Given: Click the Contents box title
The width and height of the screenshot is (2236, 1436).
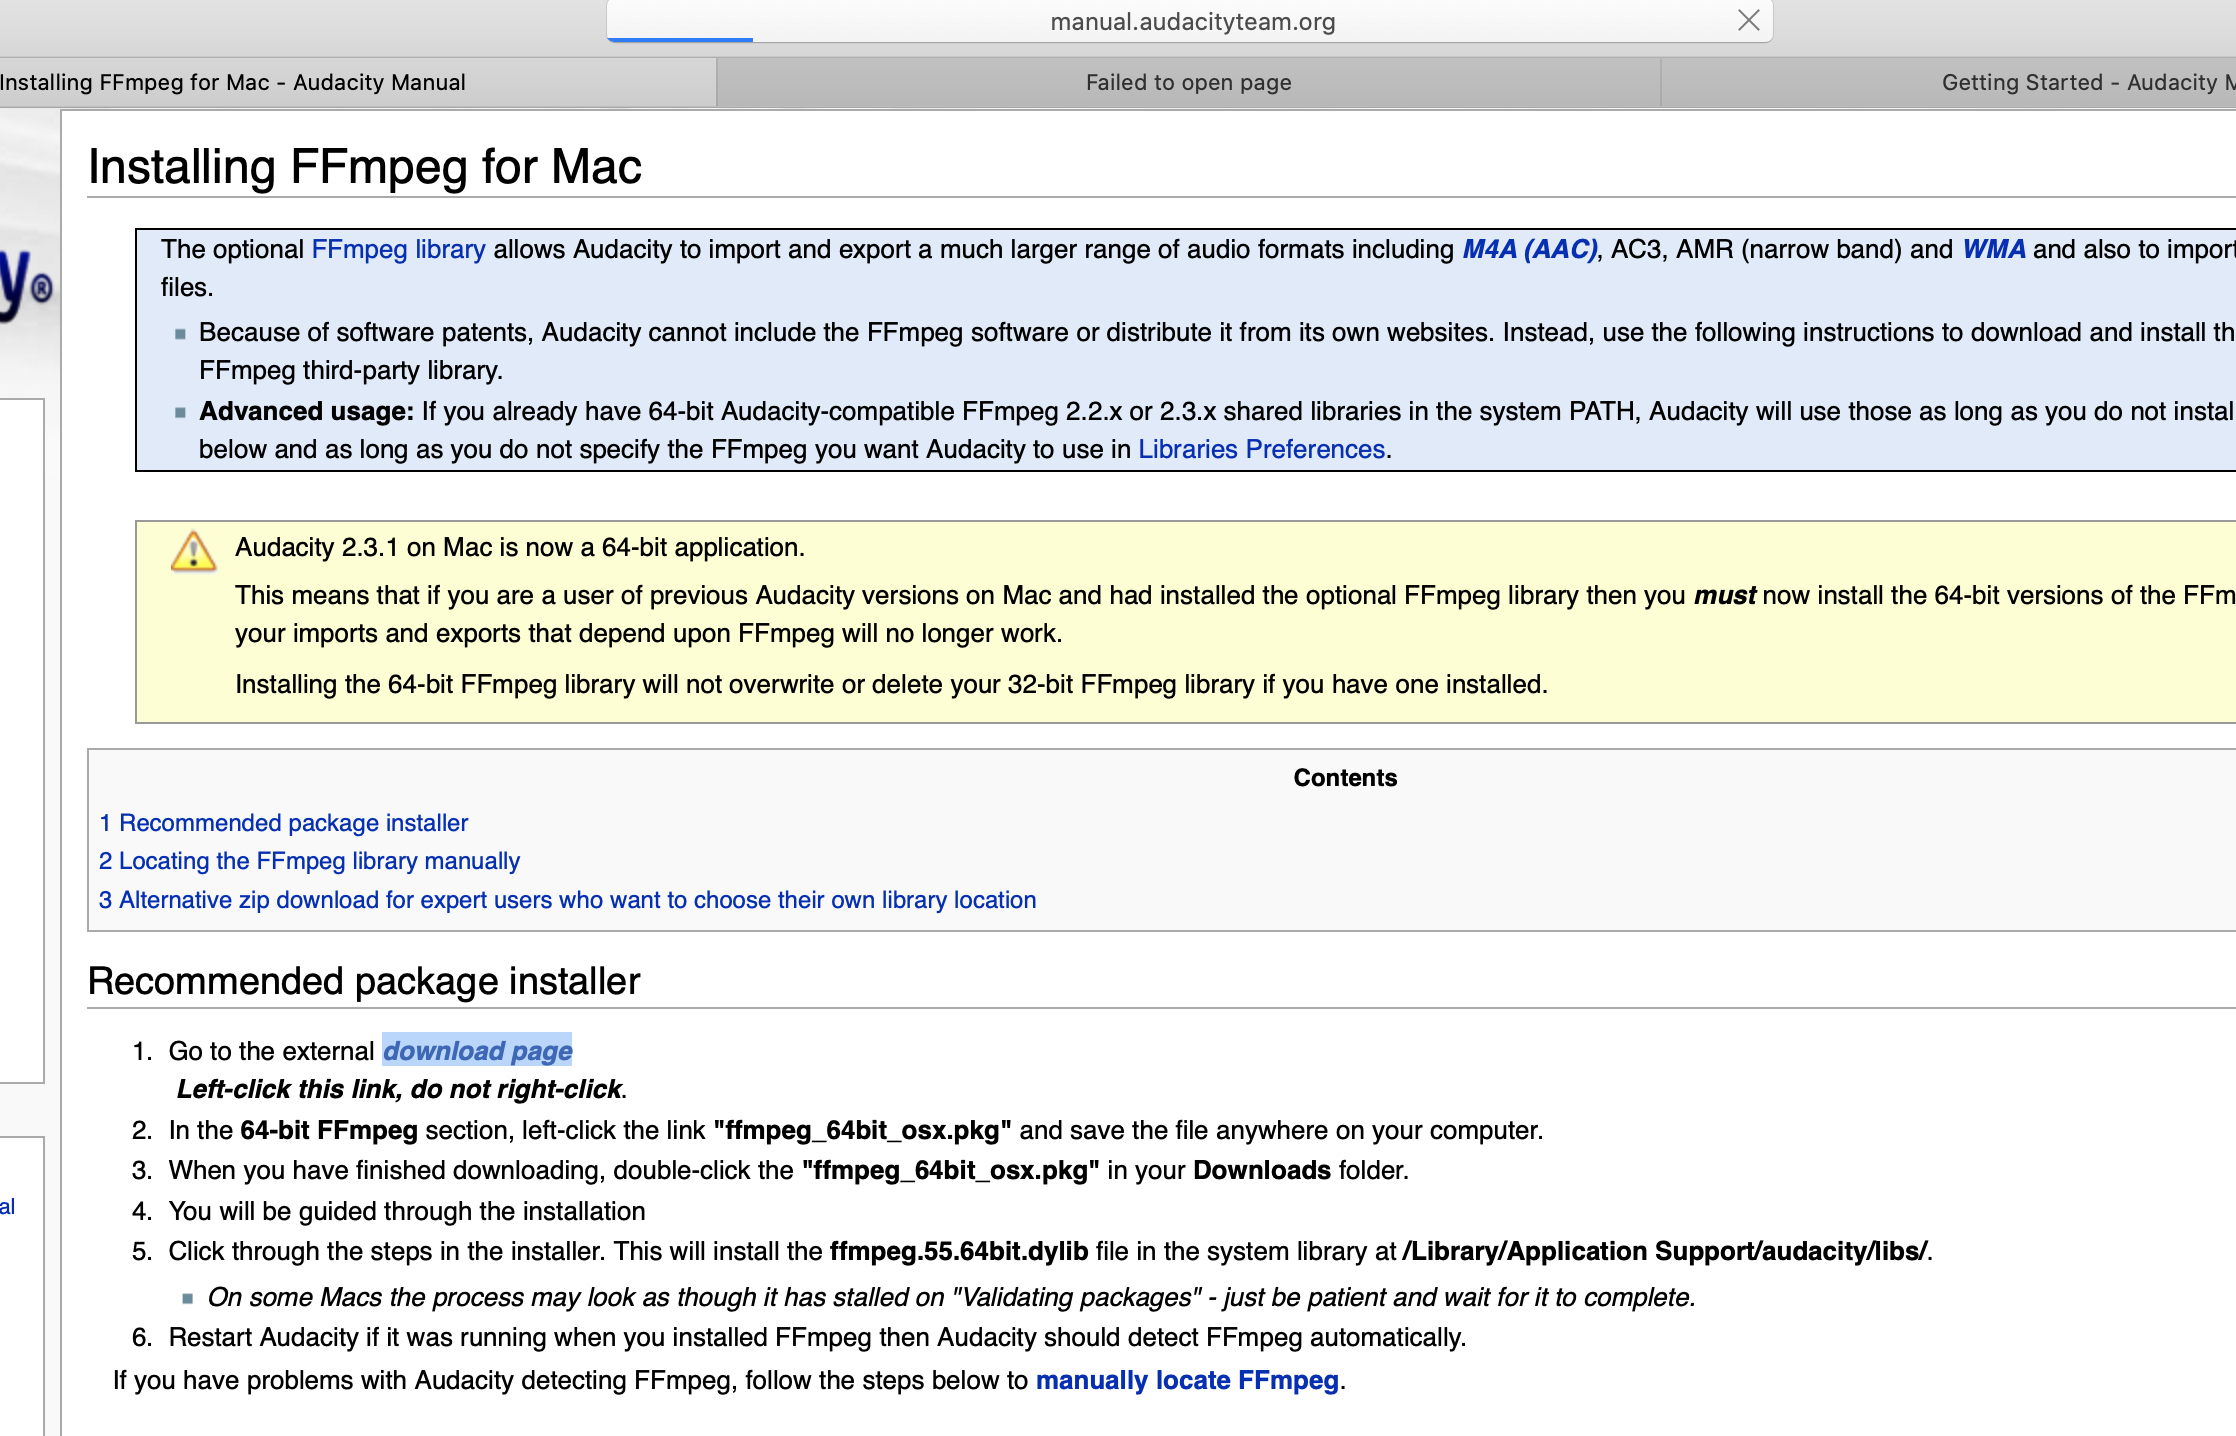Looking at the screenshot, I should tap(1344, 778).
